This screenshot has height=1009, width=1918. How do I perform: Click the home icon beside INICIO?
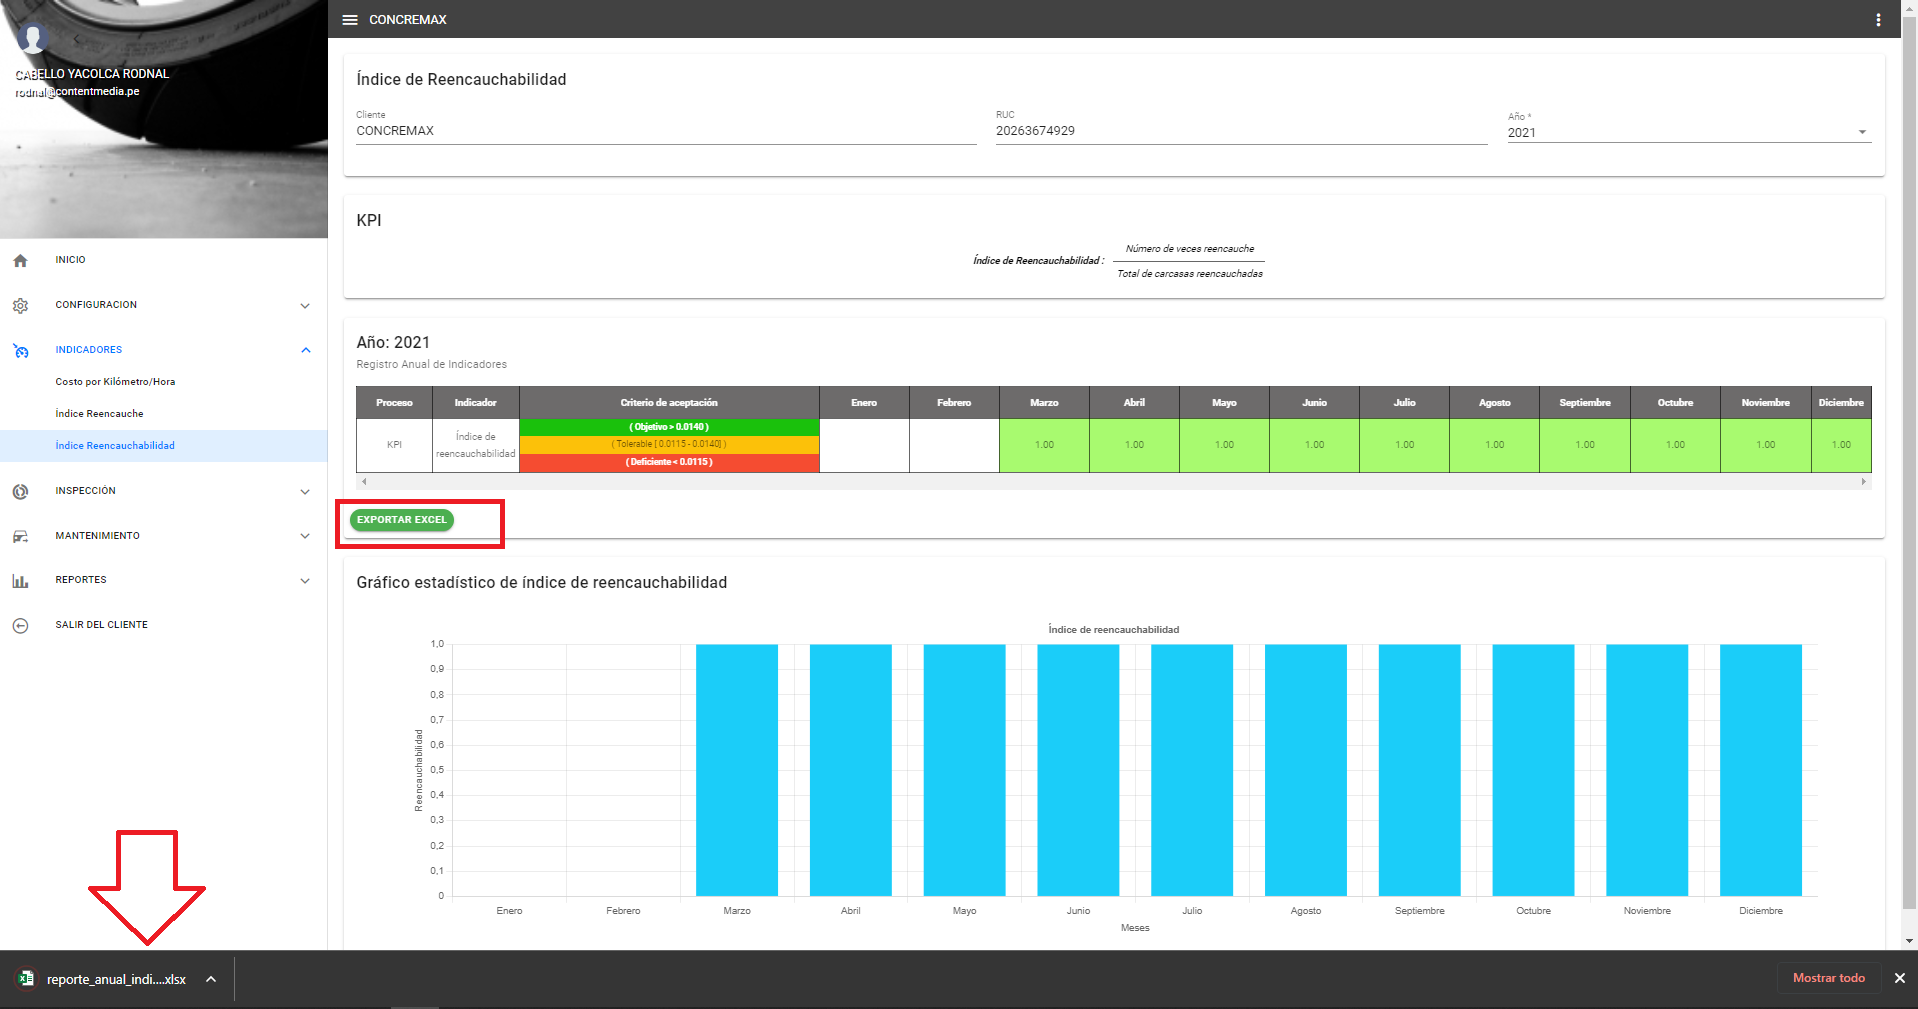click(20, 261)
